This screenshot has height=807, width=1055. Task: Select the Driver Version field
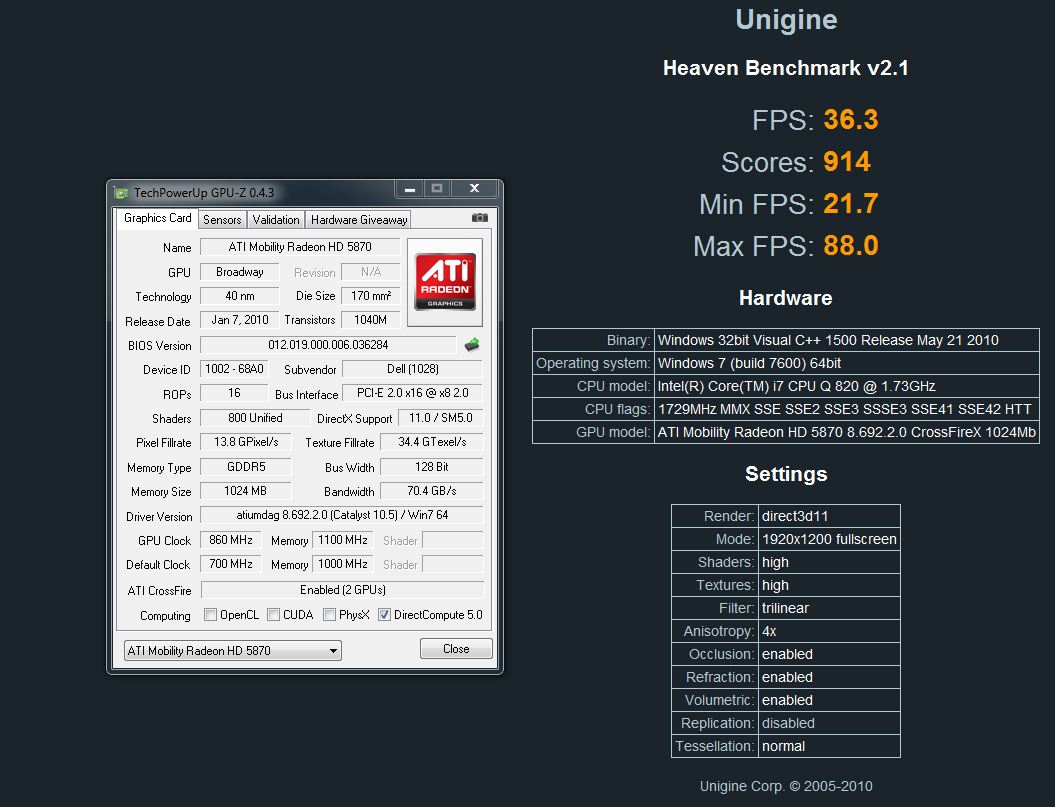click(x=342, y=515)
